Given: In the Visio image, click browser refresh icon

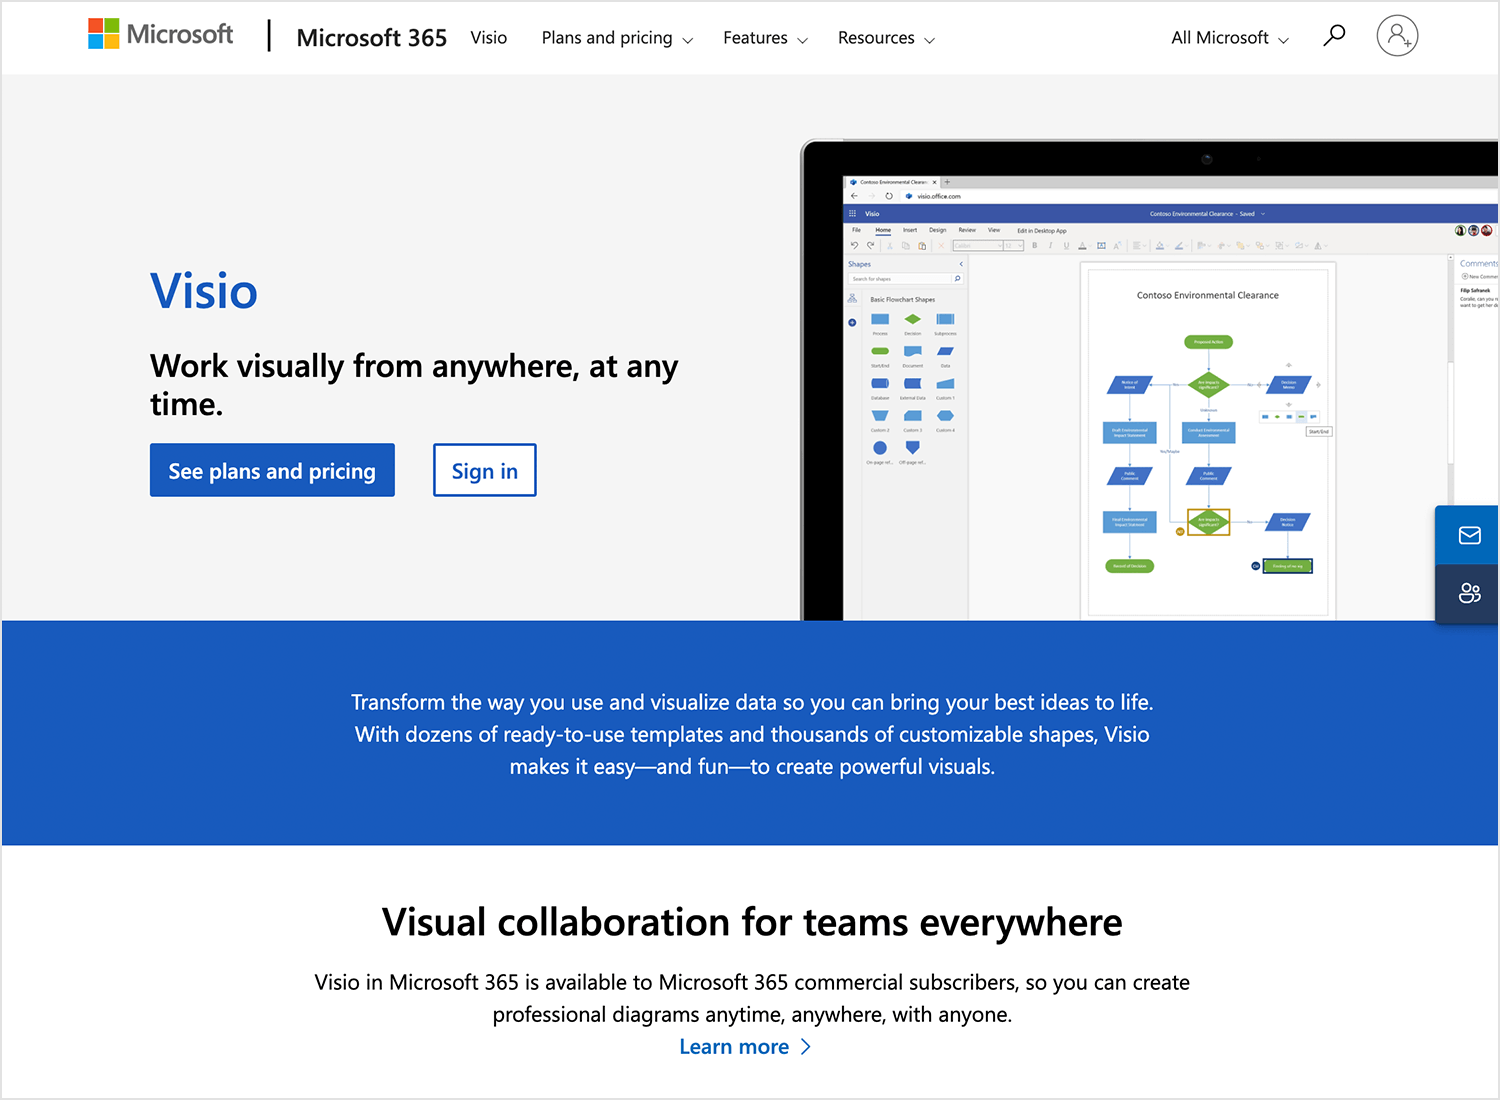Looking at the screenshot, I should tap(889, 196).
